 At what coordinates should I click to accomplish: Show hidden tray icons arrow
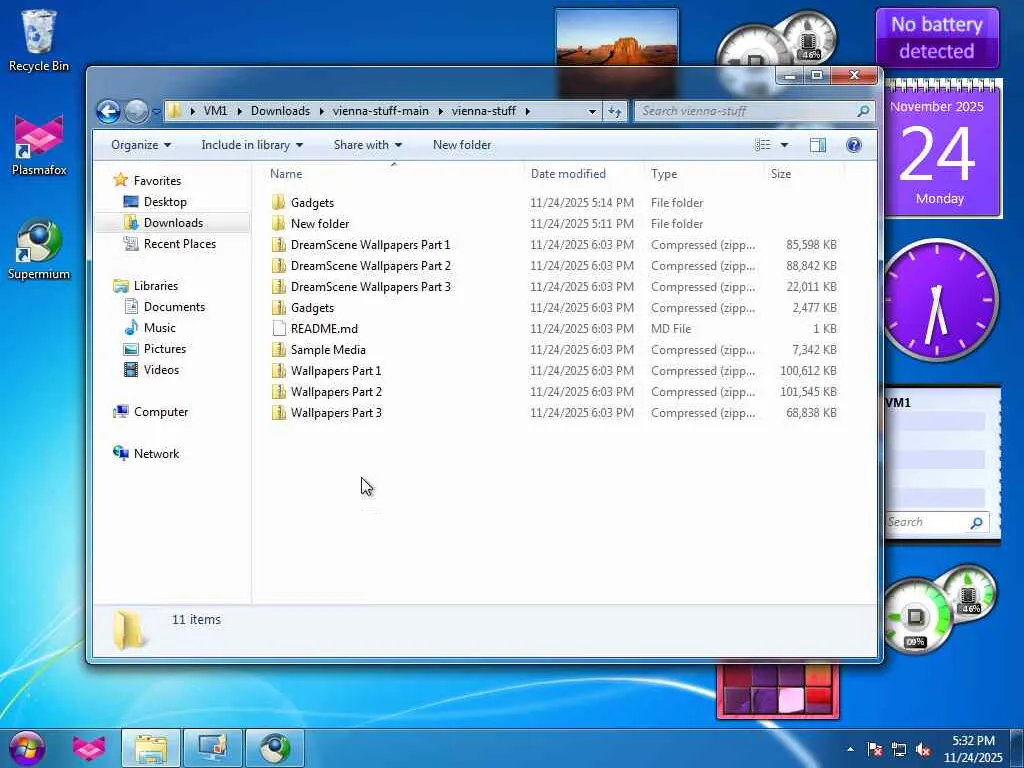pos(850,749)
